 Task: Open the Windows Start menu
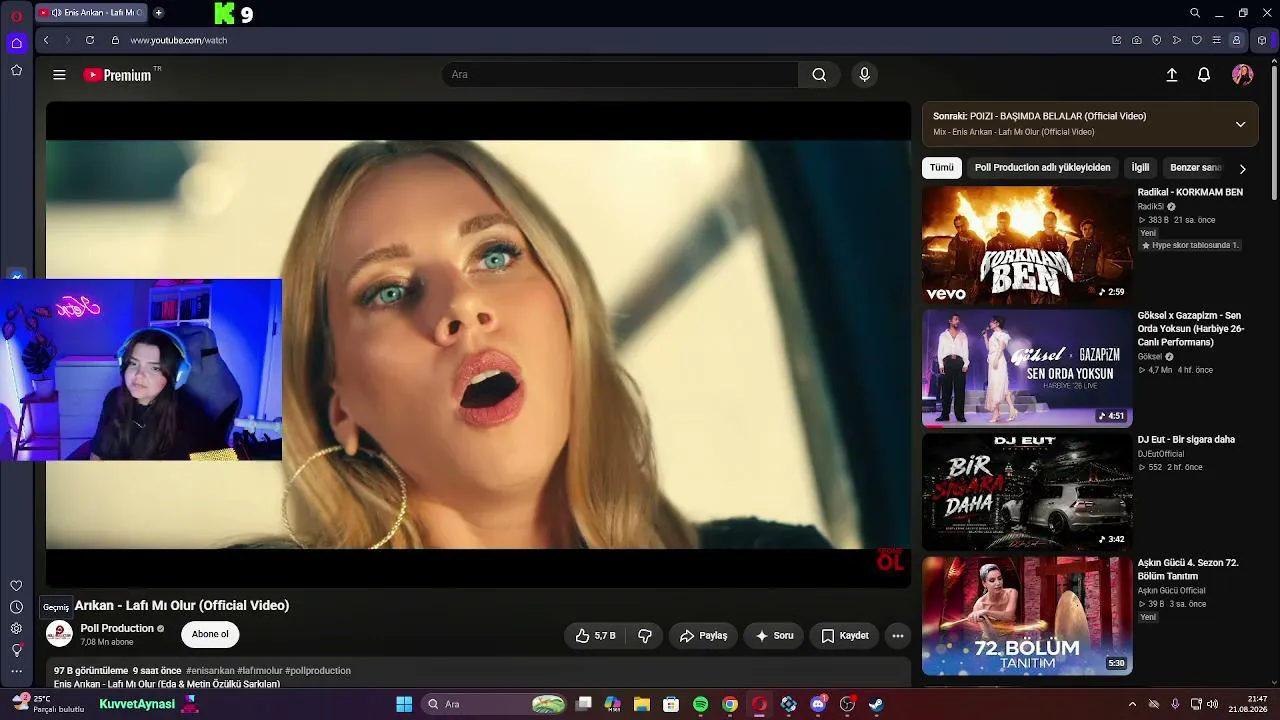click(x=404, y=704)
